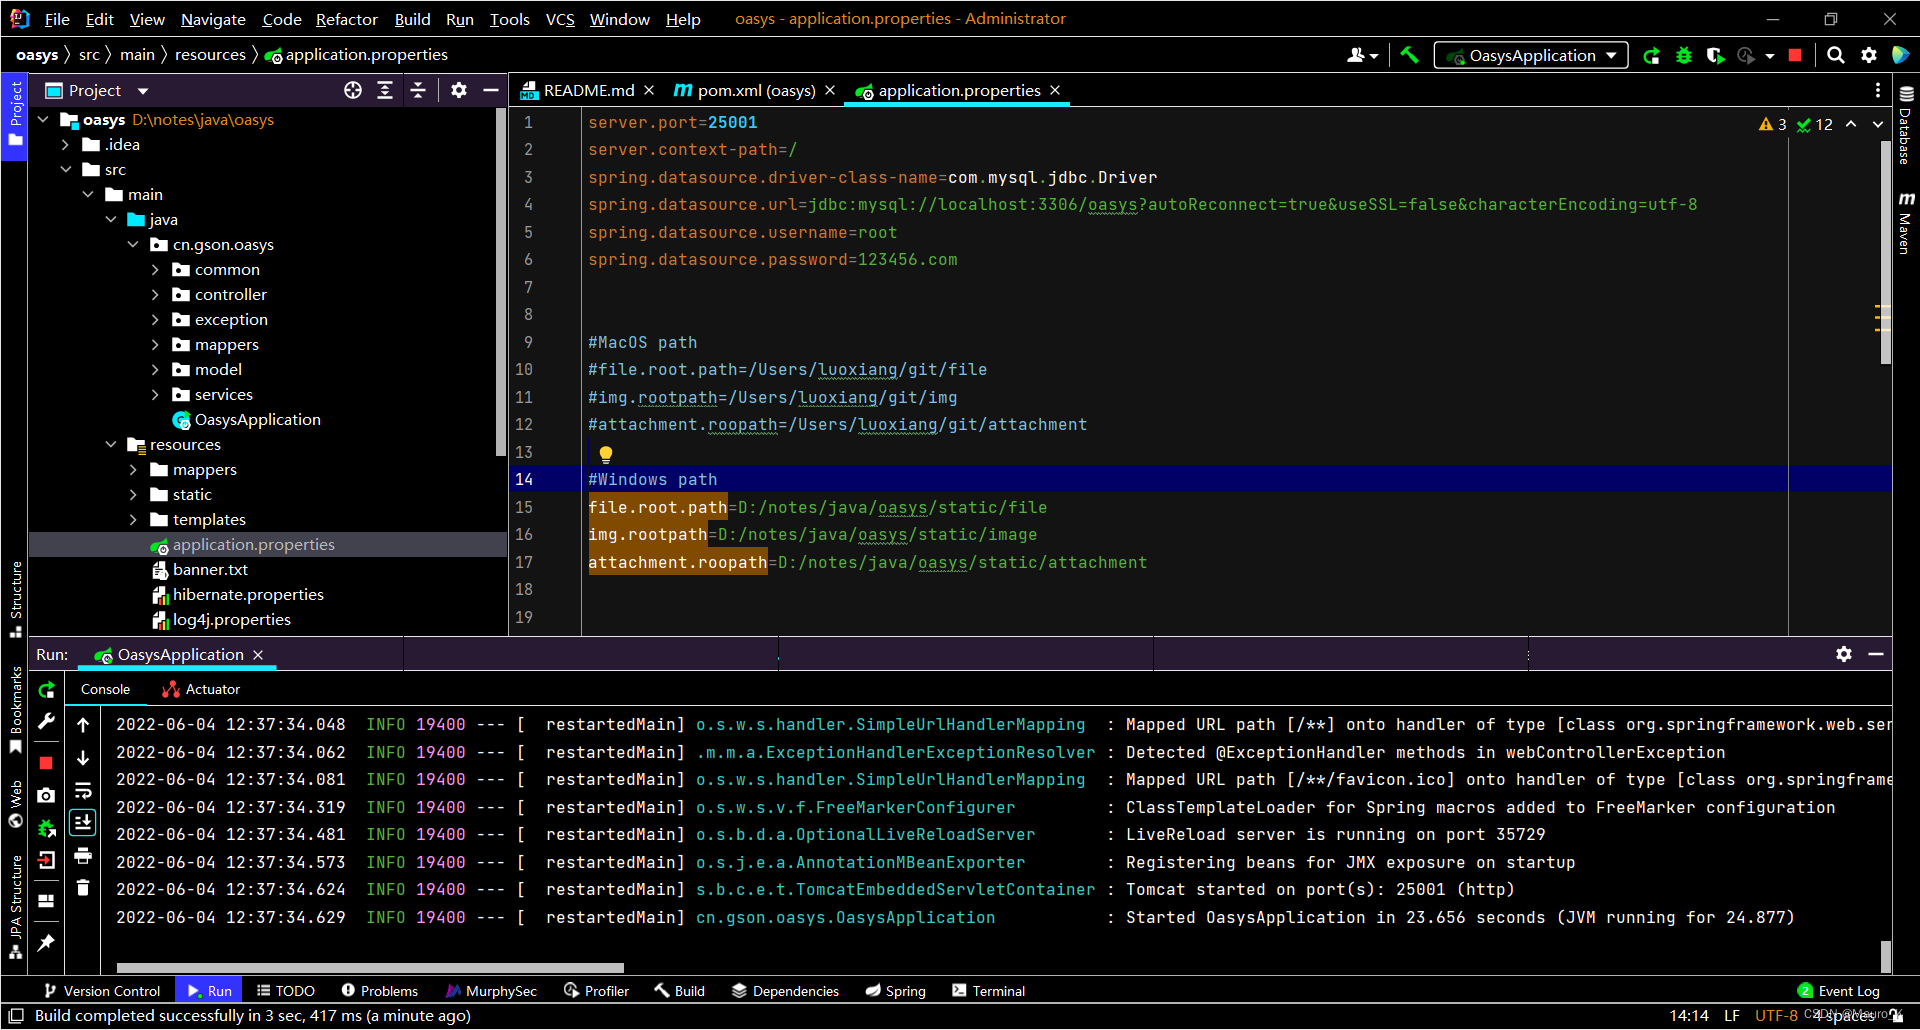Run OasysApplication using the green run icon

coord(1652,55)
